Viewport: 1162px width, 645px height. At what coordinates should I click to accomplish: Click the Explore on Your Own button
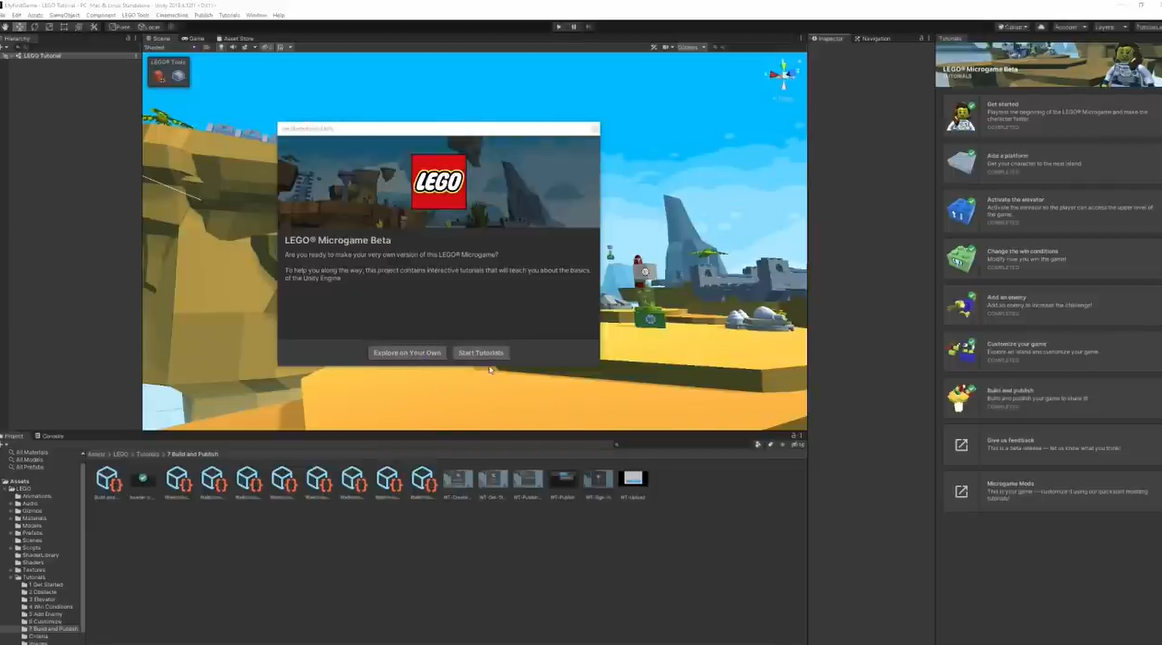click(407, 353)
